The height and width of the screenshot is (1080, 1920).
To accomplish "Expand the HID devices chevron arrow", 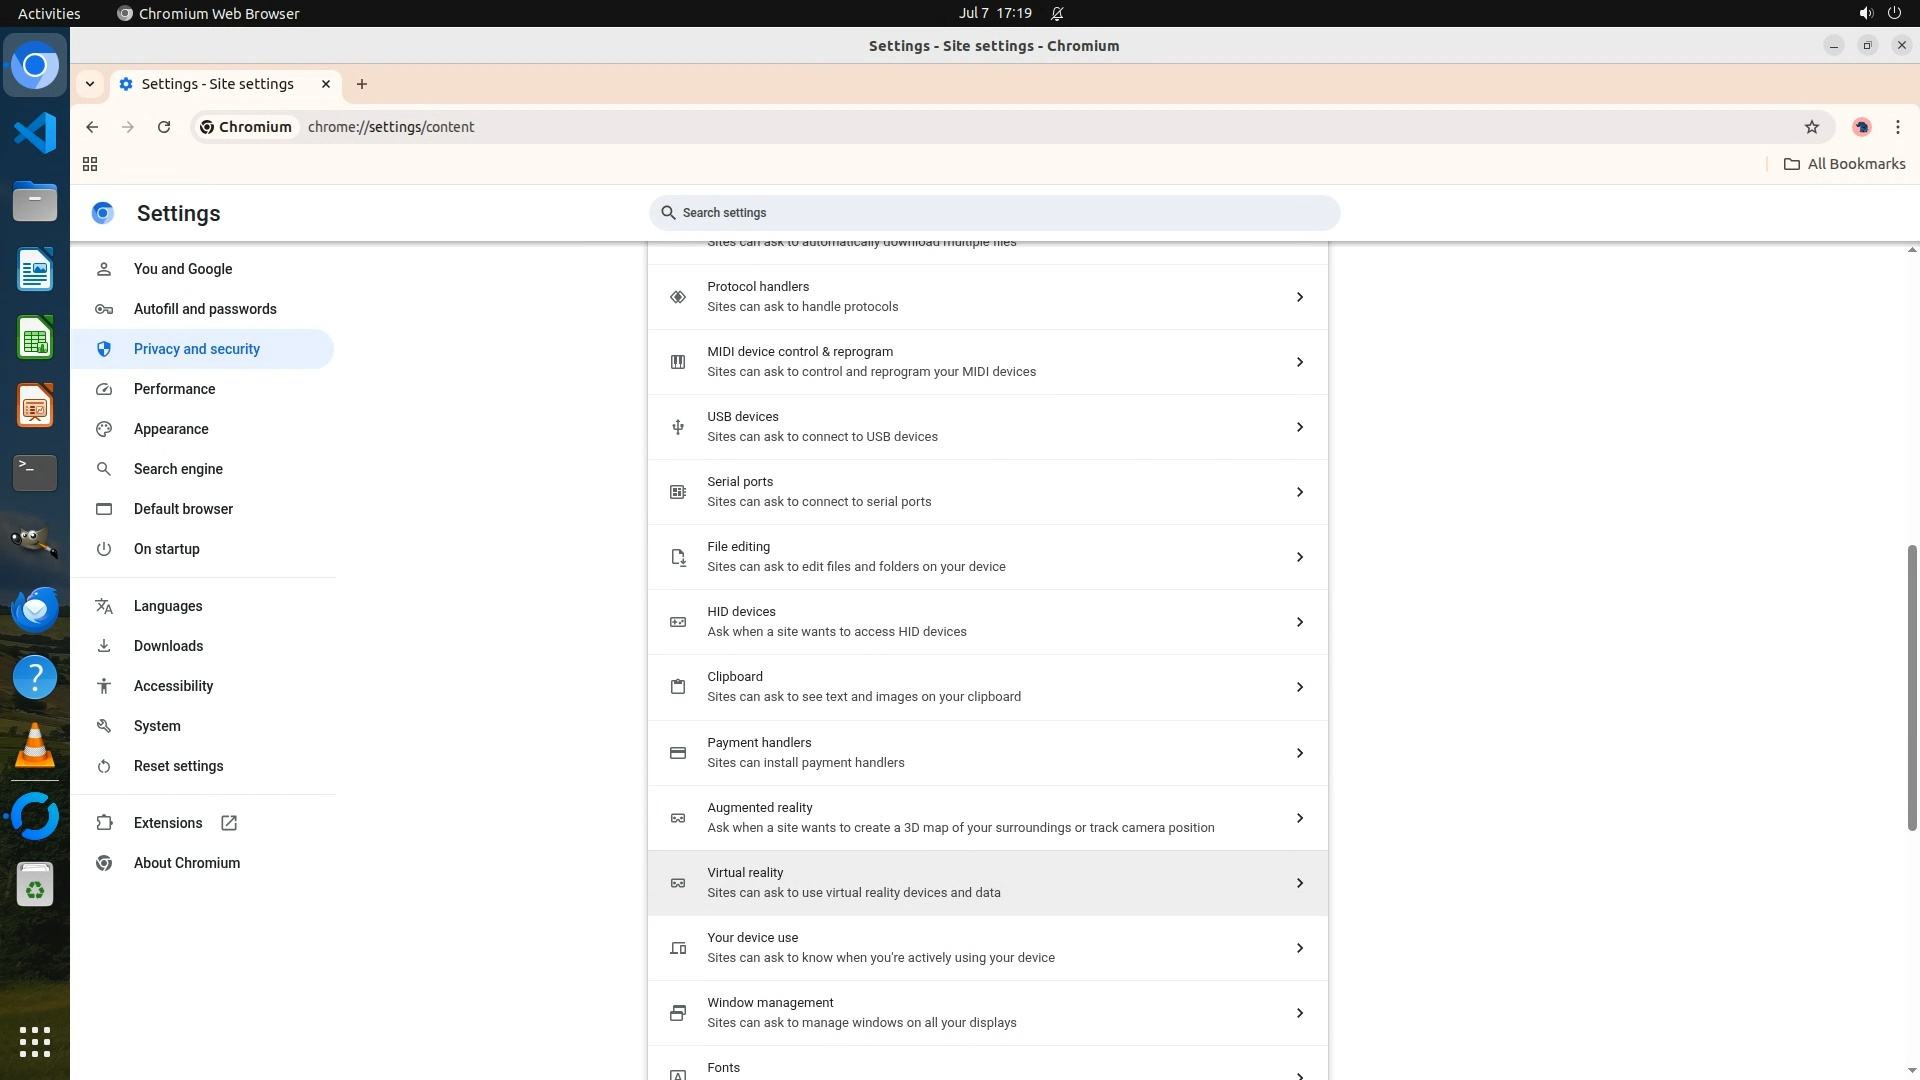I will [1299, 622].
